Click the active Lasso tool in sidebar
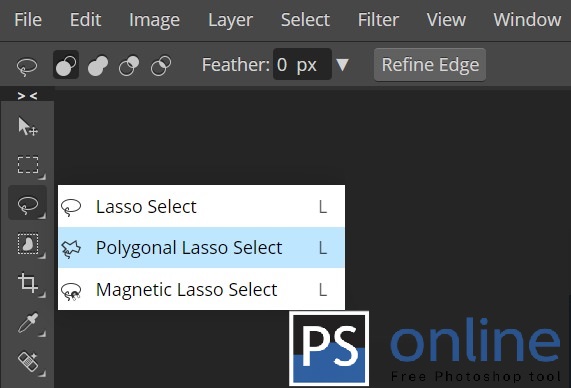This screenshot has height=388, width=571. (28, 203)
